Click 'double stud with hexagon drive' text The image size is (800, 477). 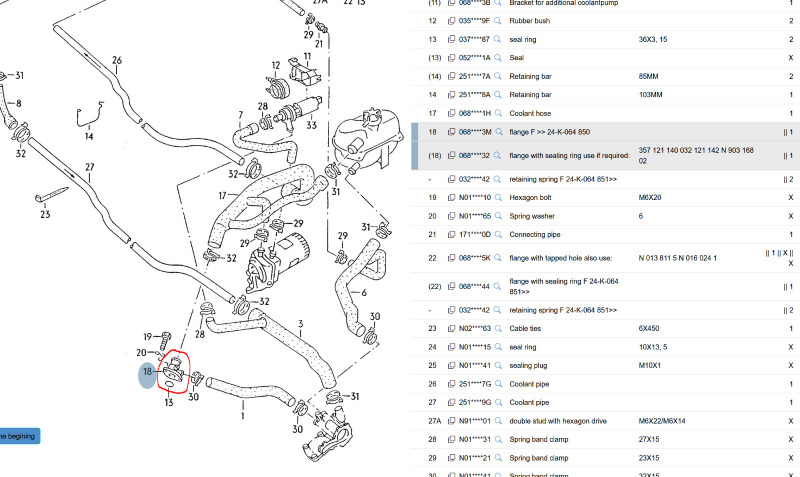(x=558, y=421)
